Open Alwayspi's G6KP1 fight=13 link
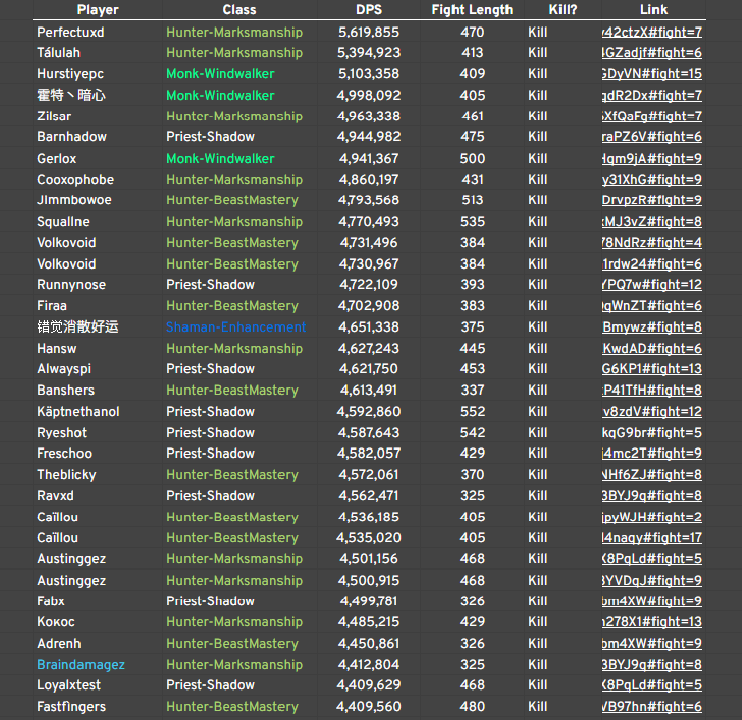The width and height of the screenshot is (742, 720). pos(652,369)
